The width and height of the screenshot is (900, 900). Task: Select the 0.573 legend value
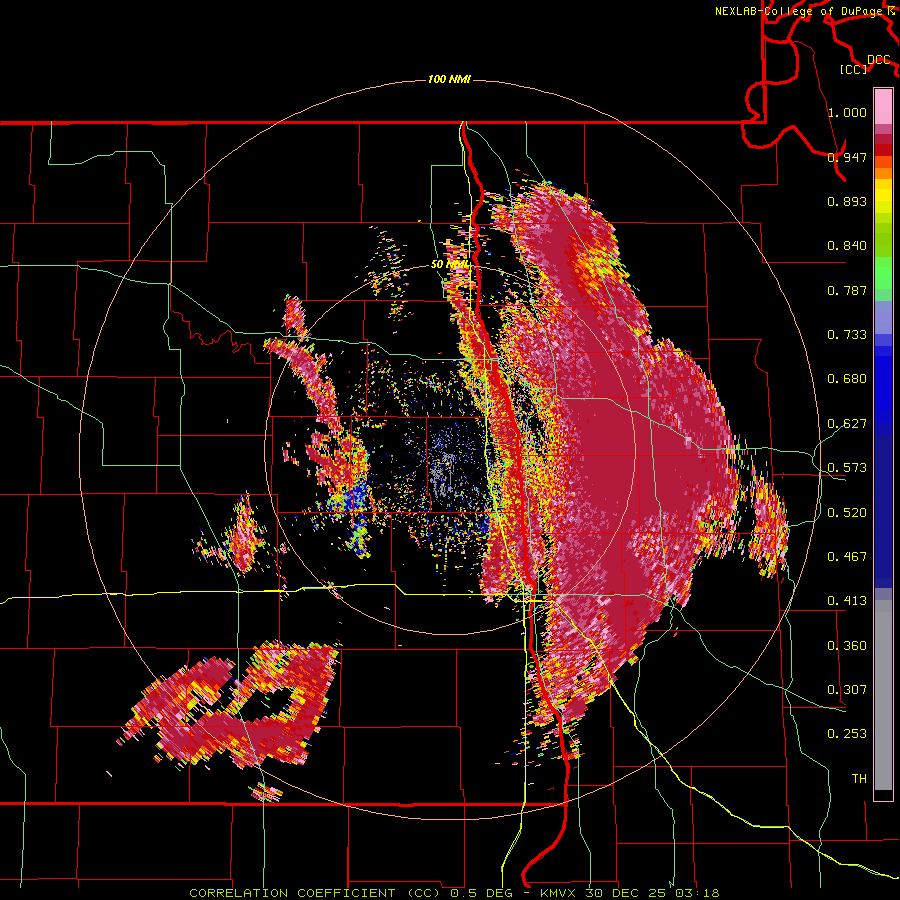click(847, 468)
